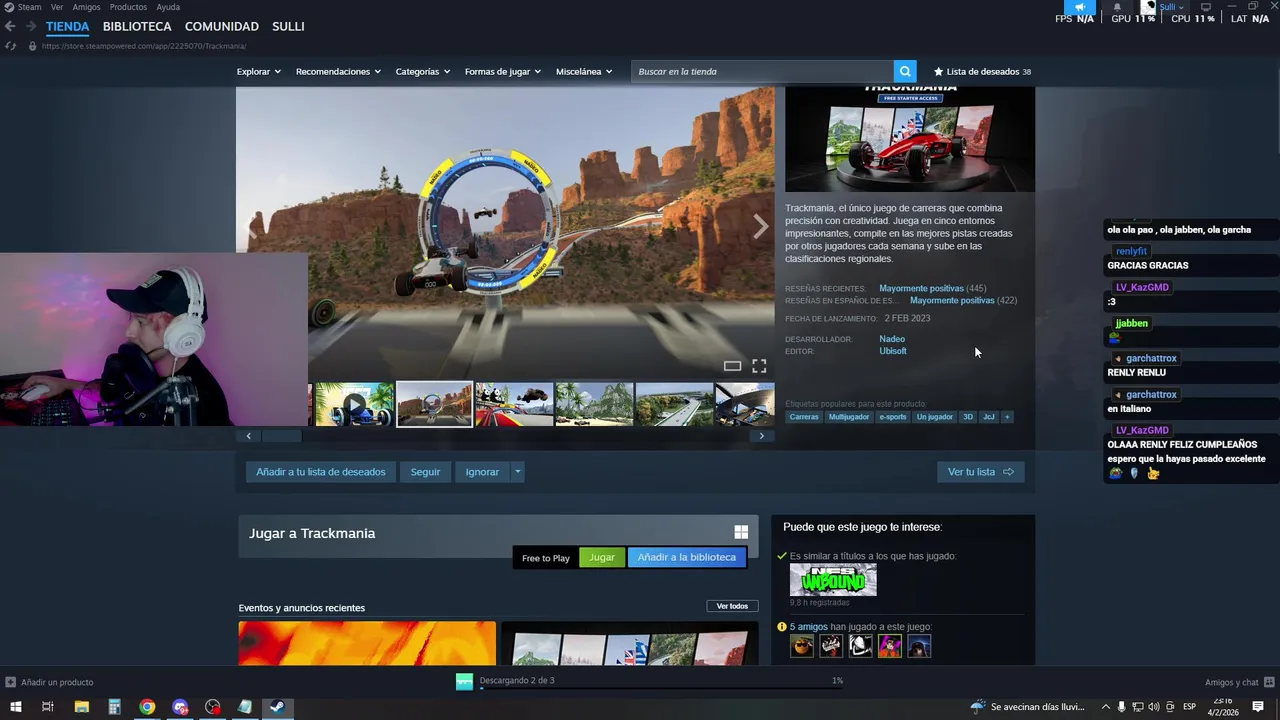
Task: Click the Añadir un producto plus icon
Action: [x=10, y=682]
